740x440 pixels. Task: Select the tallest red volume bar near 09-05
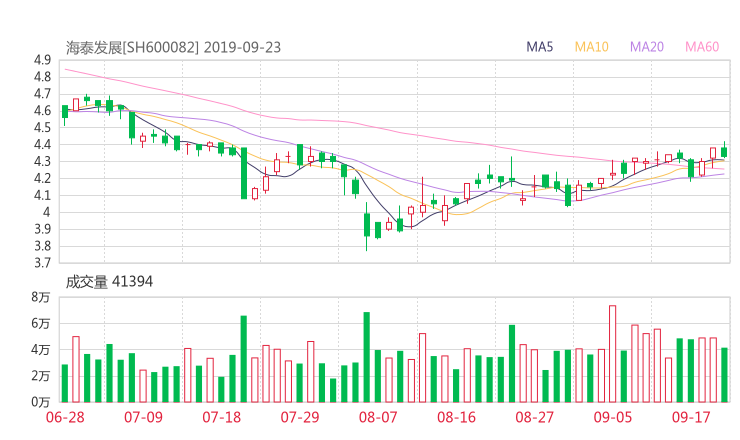[x=612, y=354]
